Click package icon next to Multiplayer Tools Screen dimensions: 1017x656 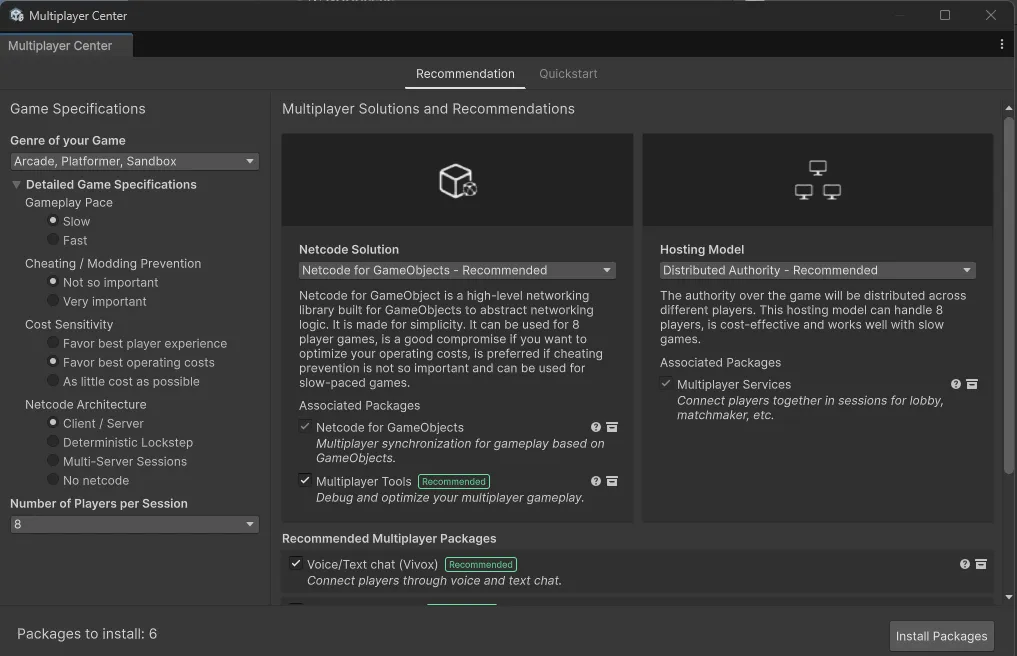tap(612, 481)
